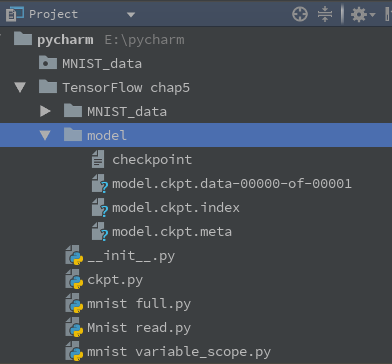392x364 pixels.
Task: Select the pycharm root project folder
Action: (x=65, y=40)
